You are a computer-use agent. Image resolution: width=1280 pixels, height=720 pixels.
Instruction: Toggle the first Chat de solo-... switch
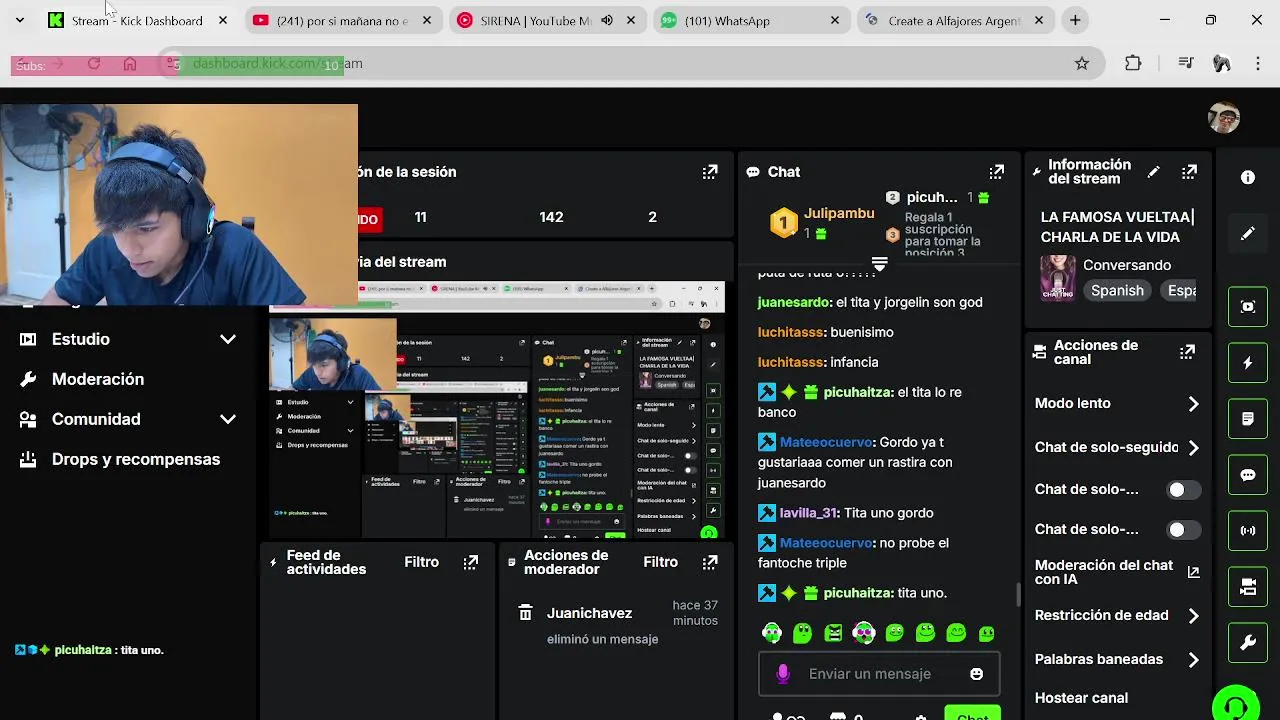click(x=1184, y=490)
